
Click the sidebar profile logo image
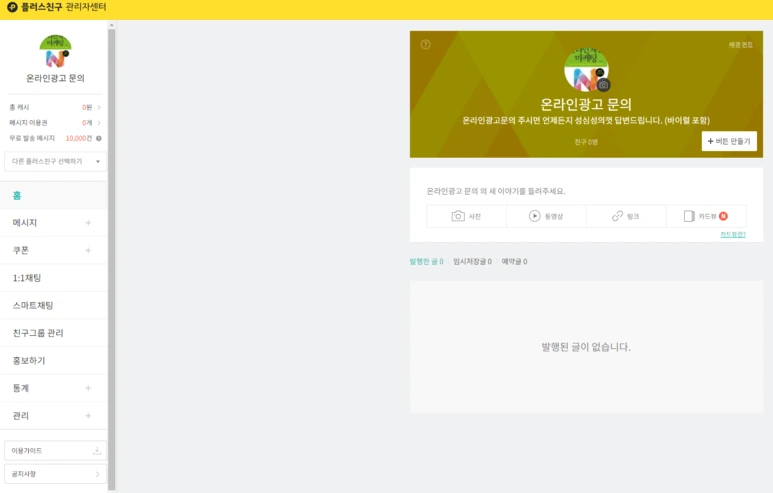click(x=55, y=51)
